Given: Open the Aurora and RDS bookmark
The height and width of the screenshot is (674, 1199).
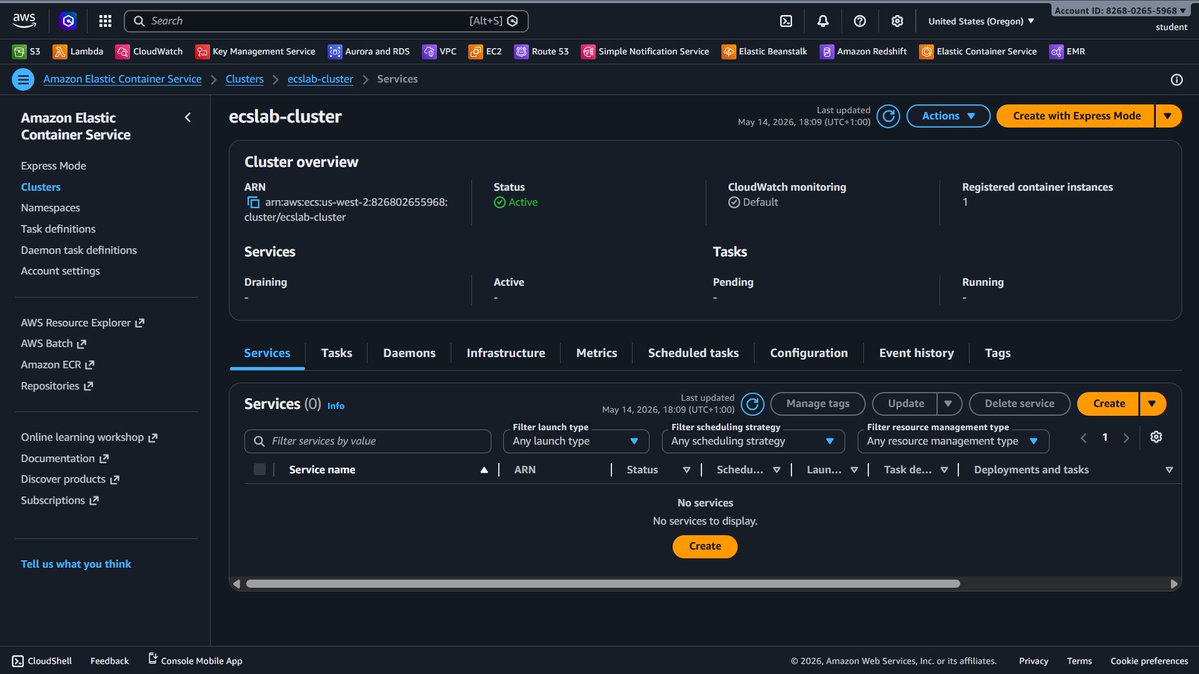Looking at the screenshot, I should point(369,51).
